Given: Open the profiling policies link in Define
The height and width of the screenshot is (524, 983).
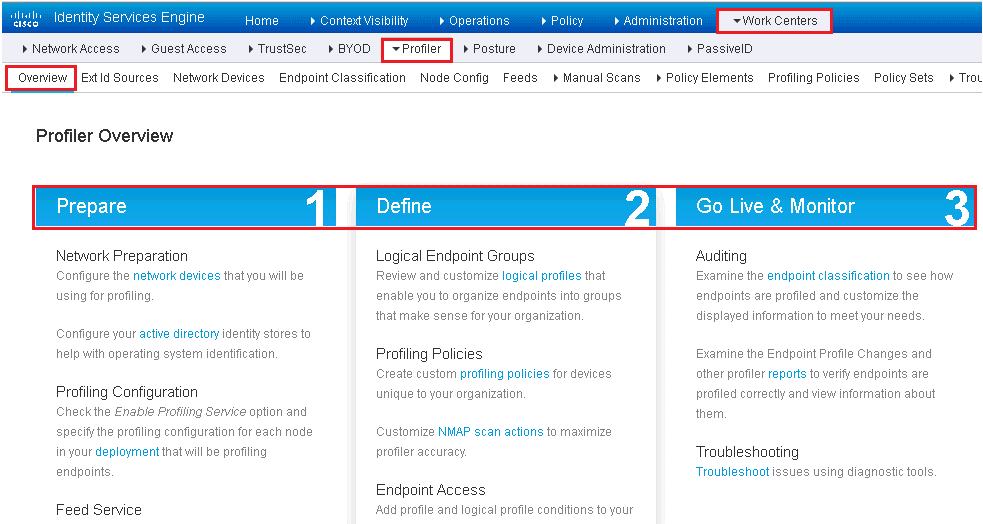Looking at the screenshot, I should tap(505, 374).
